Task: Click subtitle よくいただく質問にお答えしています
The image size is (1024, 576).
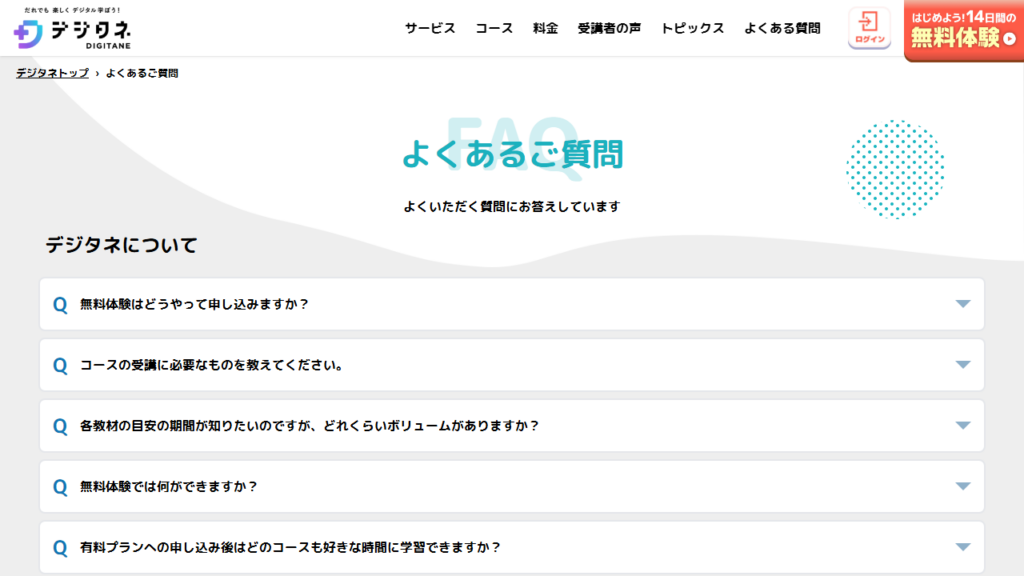Action: (512, 206)
